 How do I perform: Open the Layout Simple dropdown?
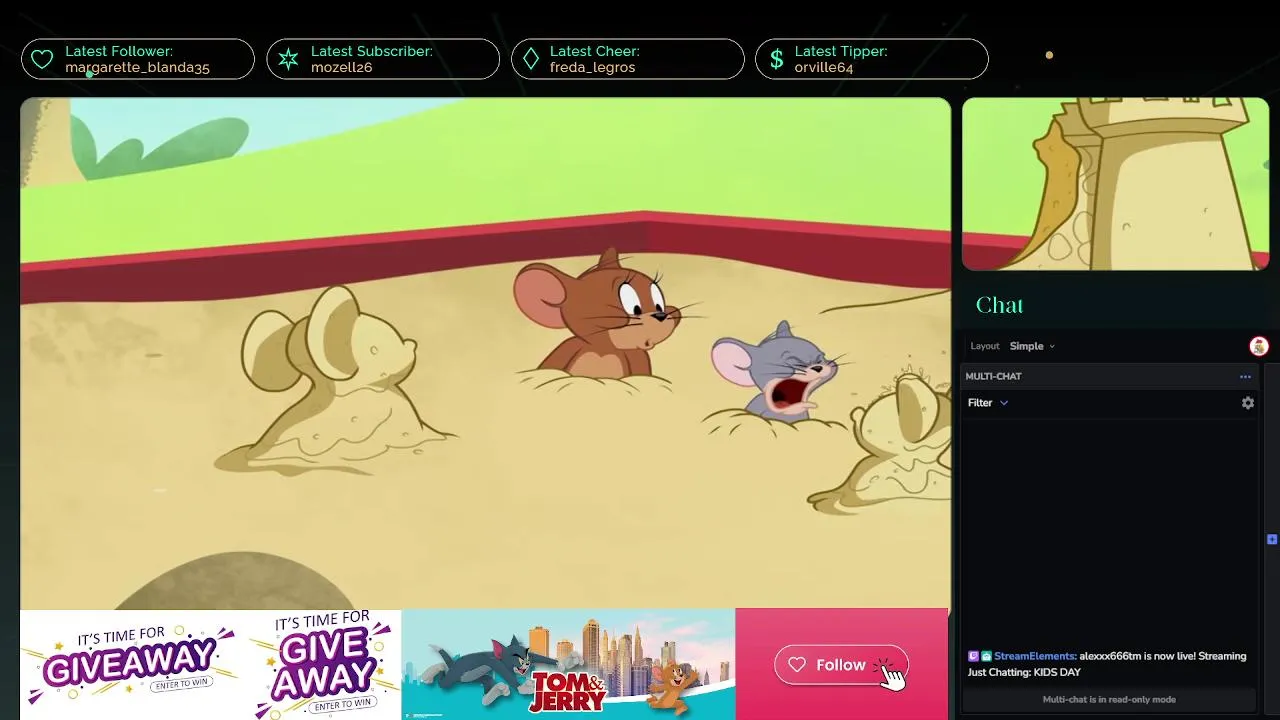[x=1032, y=346]
